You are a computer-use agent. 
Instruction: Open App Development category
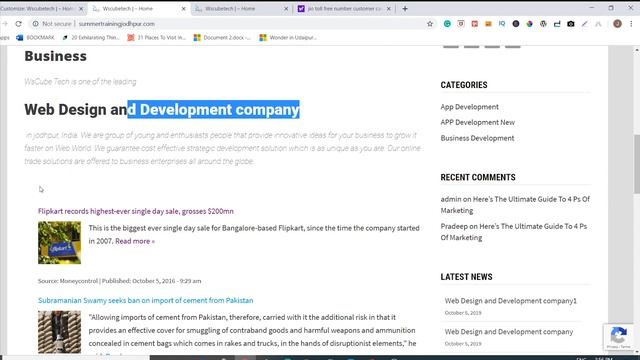click(469, 107)
